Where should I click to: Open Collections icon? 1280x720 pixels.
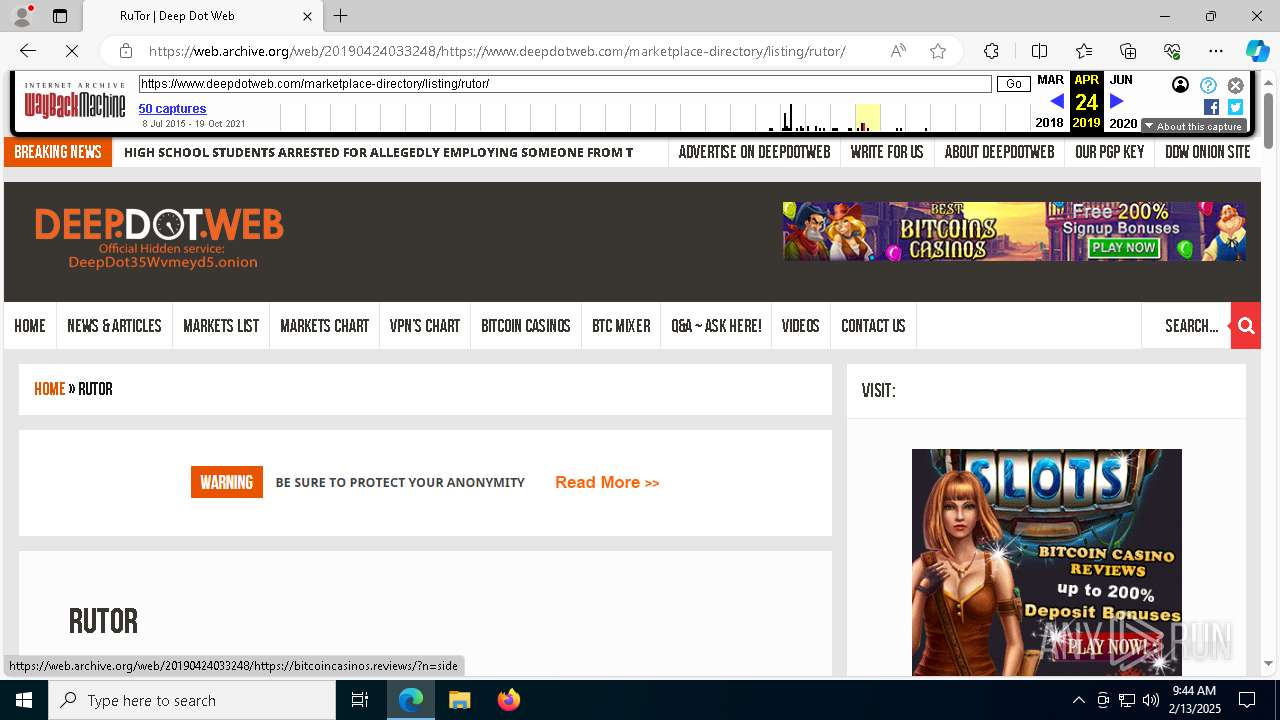point(1128,51)
